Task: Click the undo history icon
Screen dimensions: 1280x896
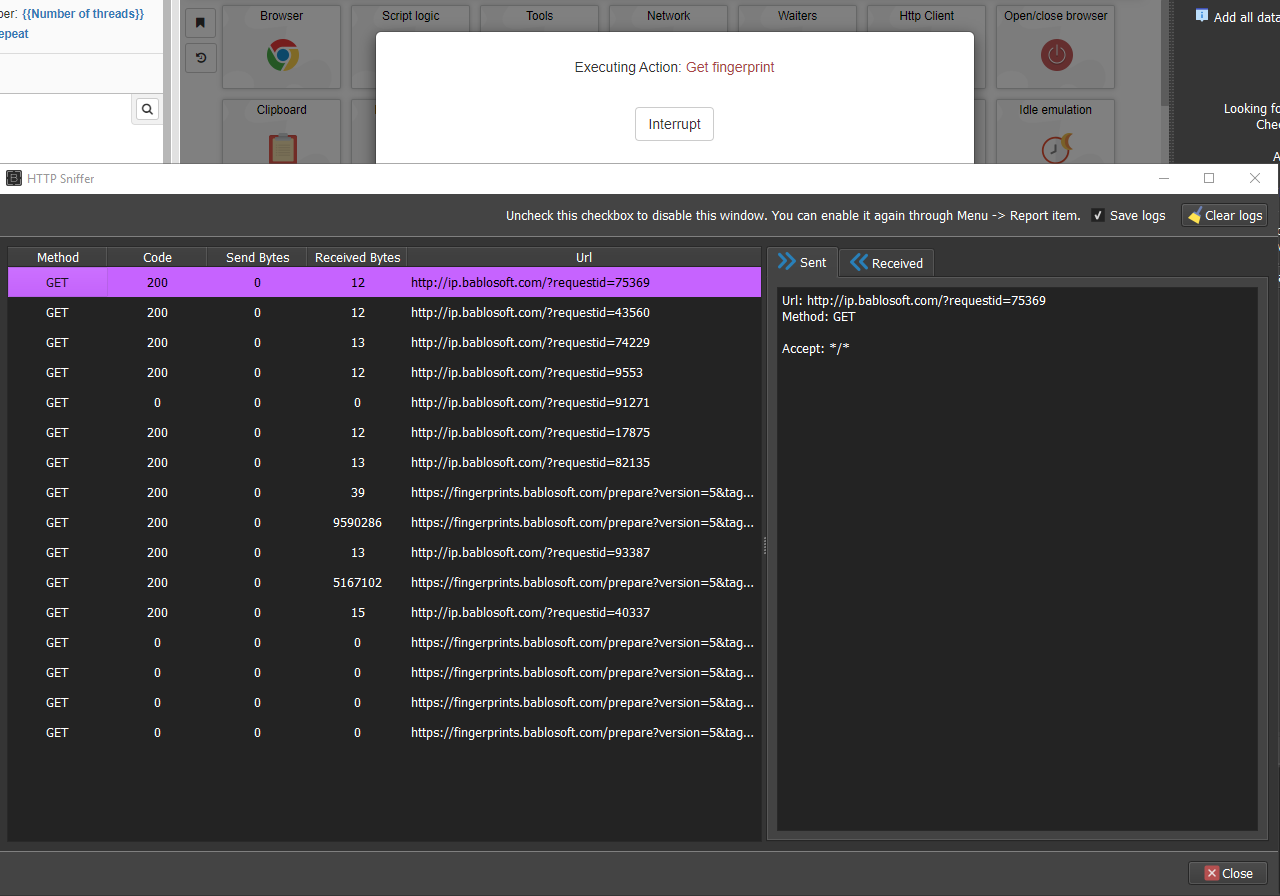Action: 200,58
